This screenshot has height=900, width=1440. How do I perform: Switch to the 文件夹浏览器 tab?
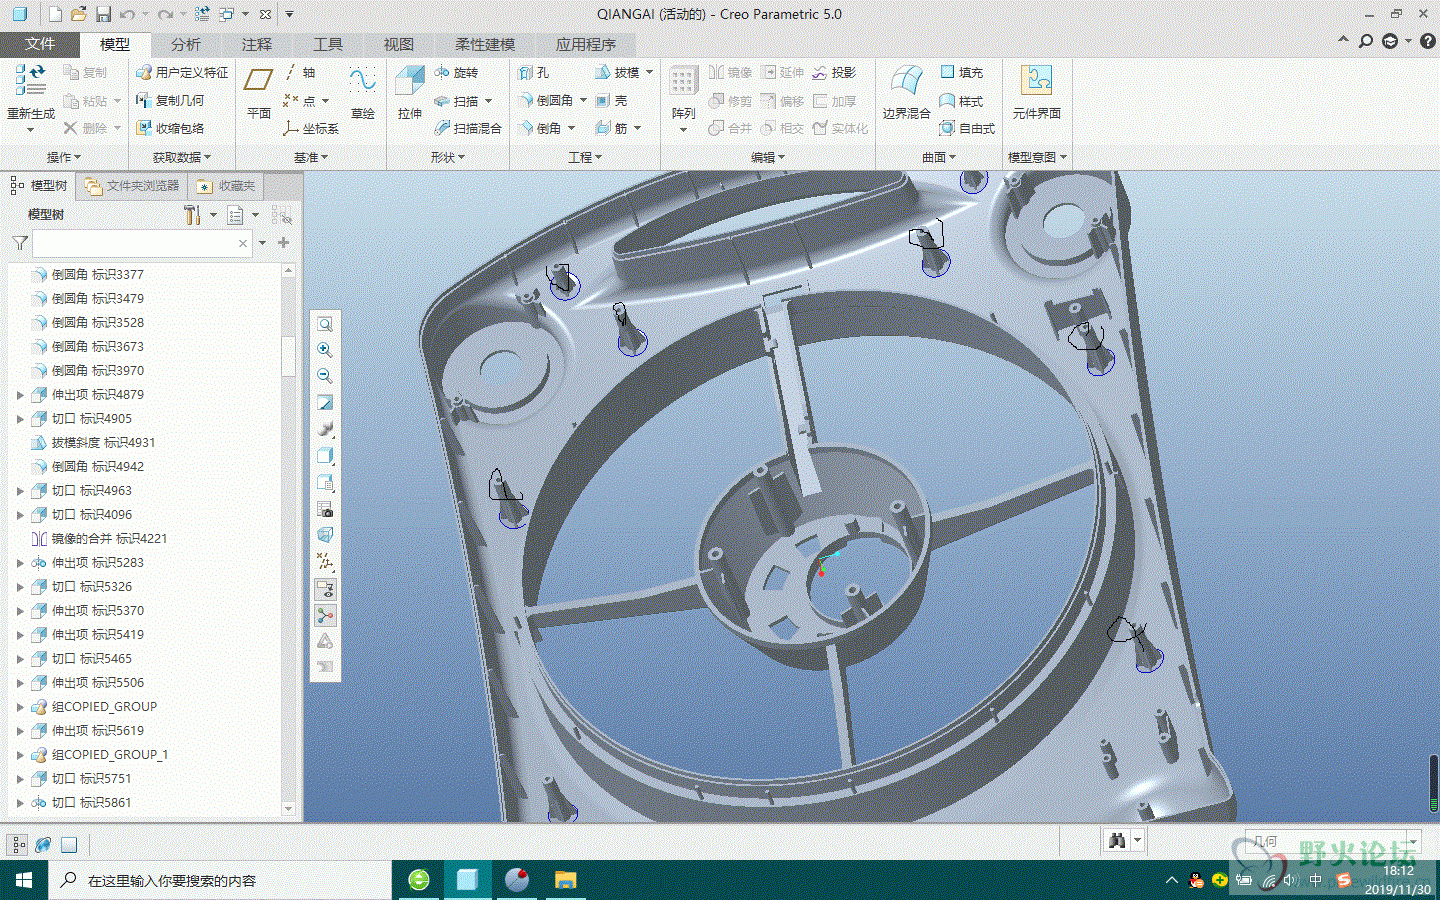point(133,186)
